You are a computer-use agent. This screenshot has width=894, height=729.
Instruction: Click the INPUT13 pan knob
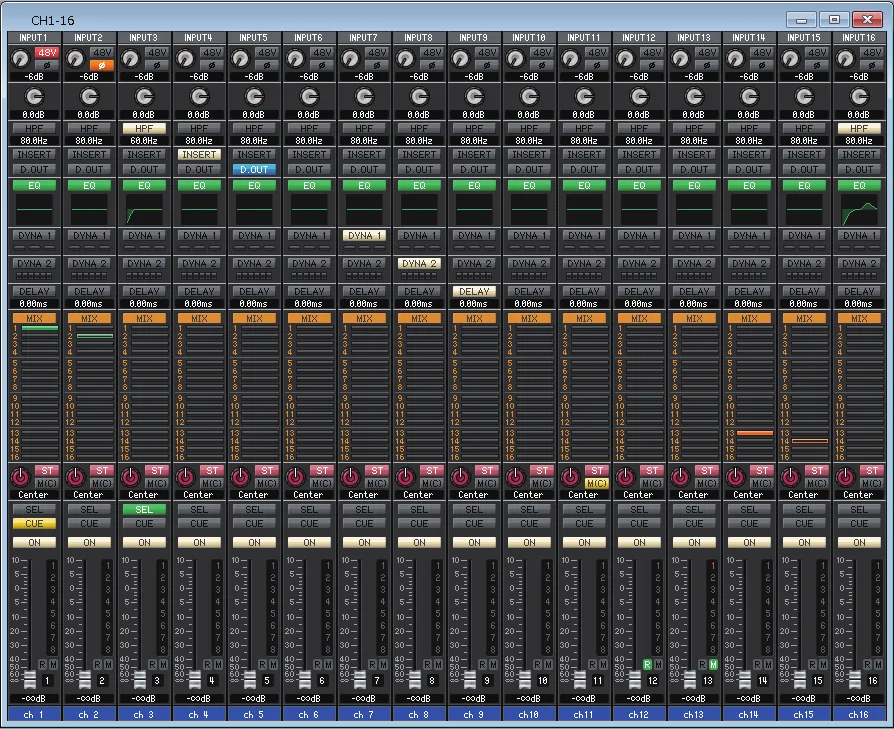click(681, 477)
